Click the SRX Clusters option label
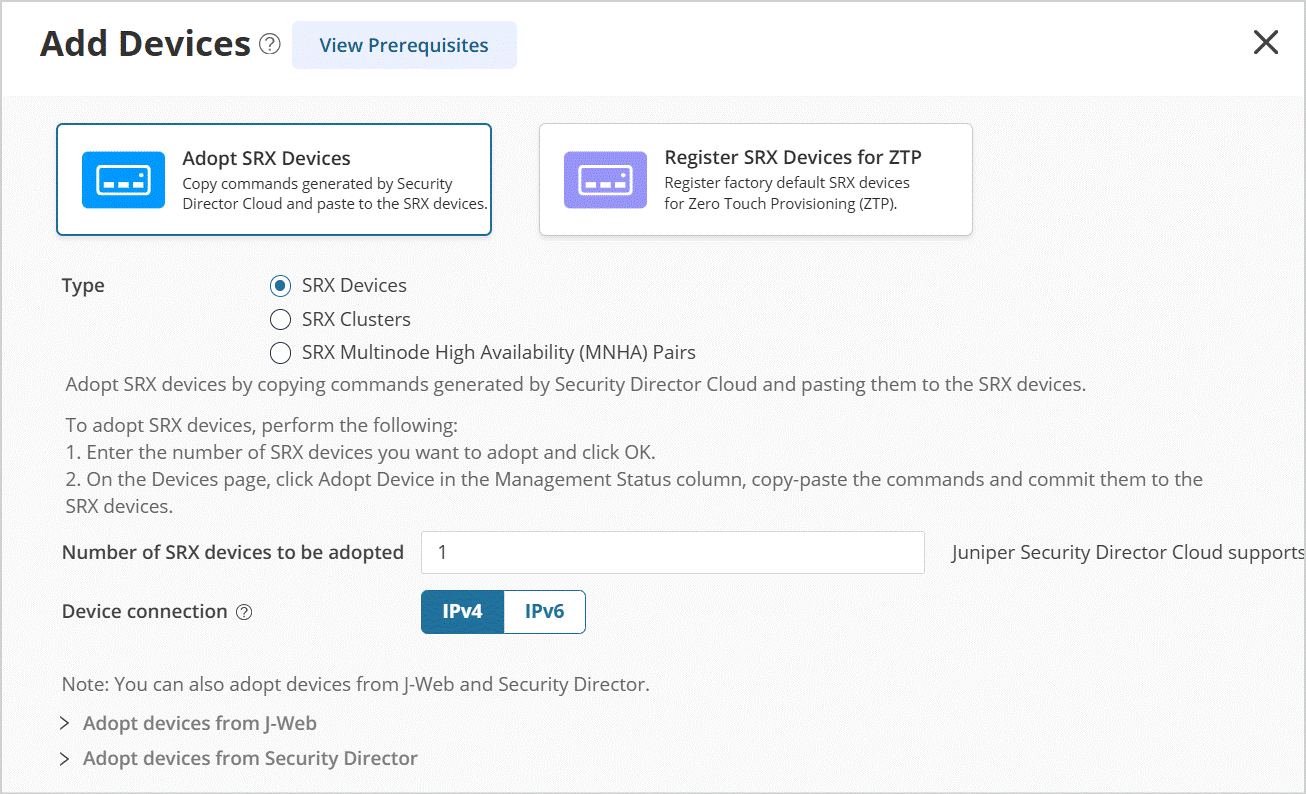 click(356, 320)
